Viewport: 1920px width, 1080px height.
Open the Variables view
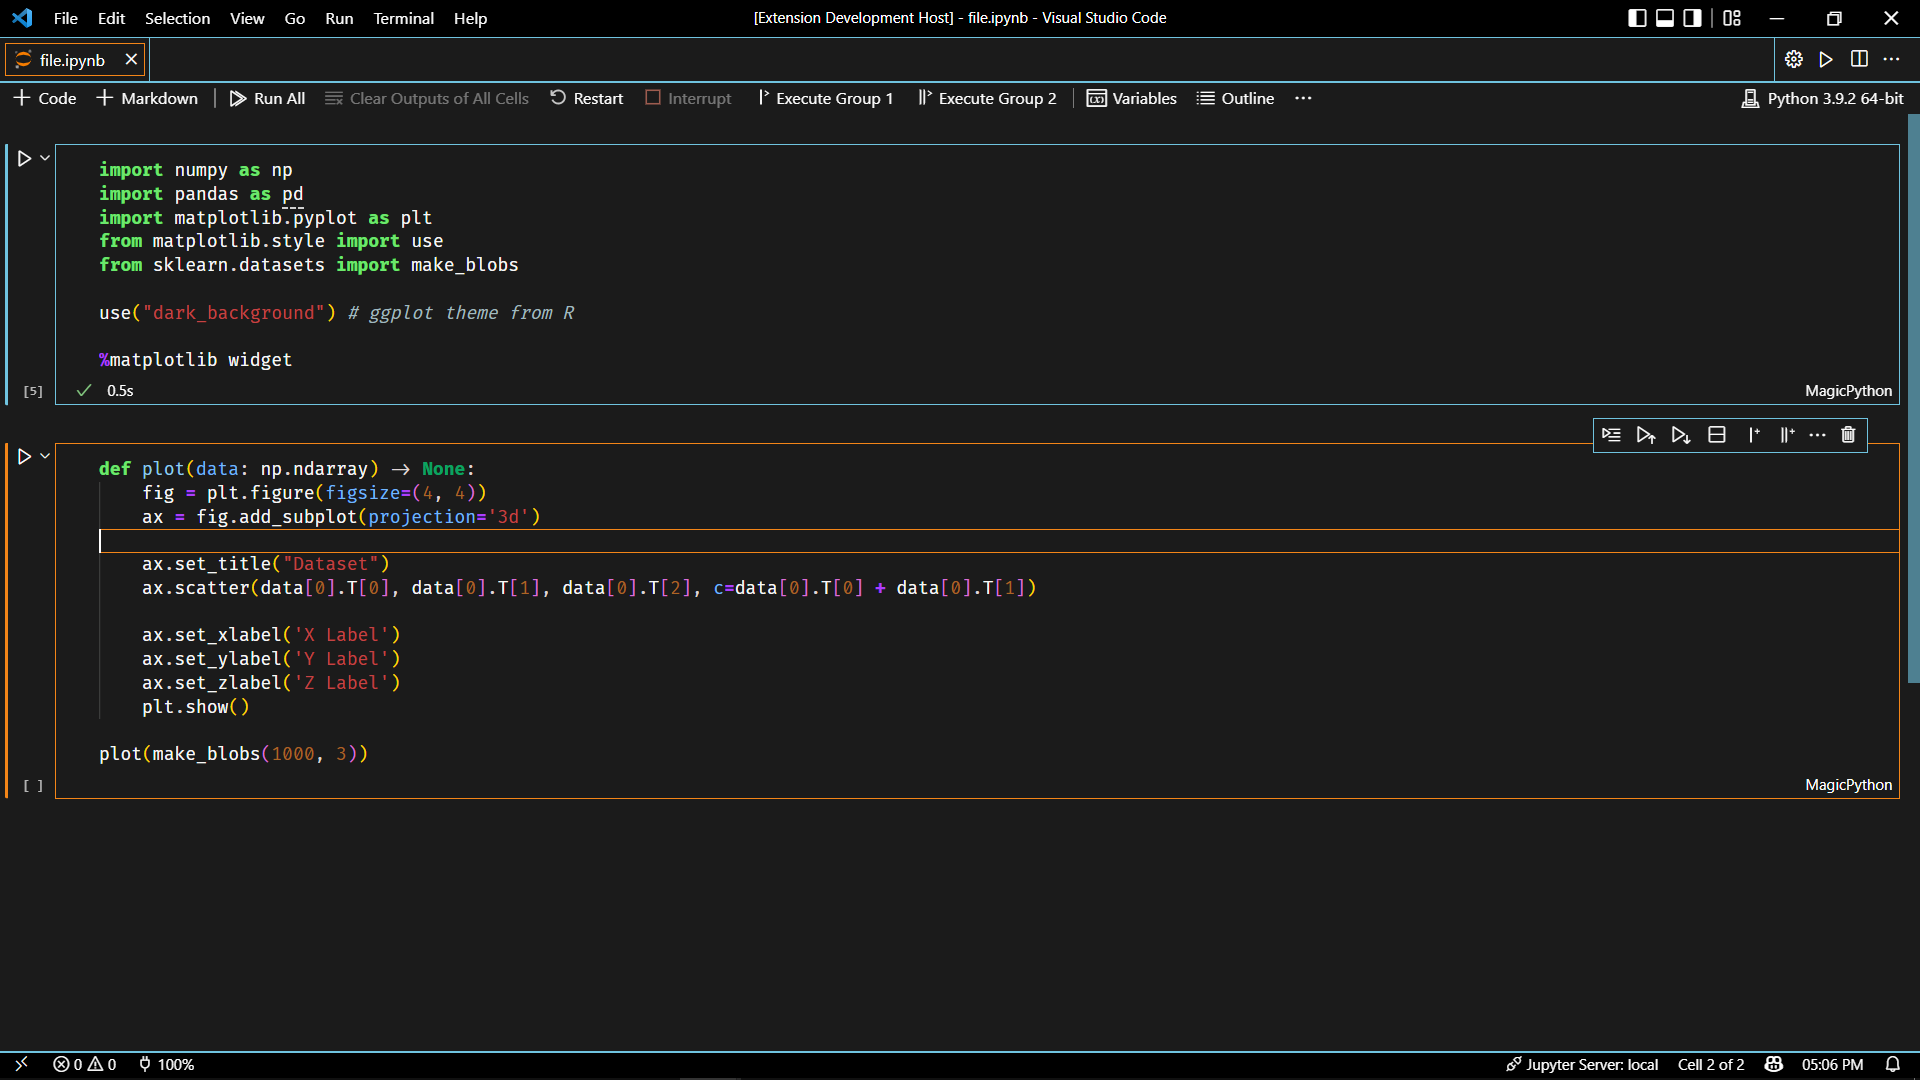[x=1132, y=98]
